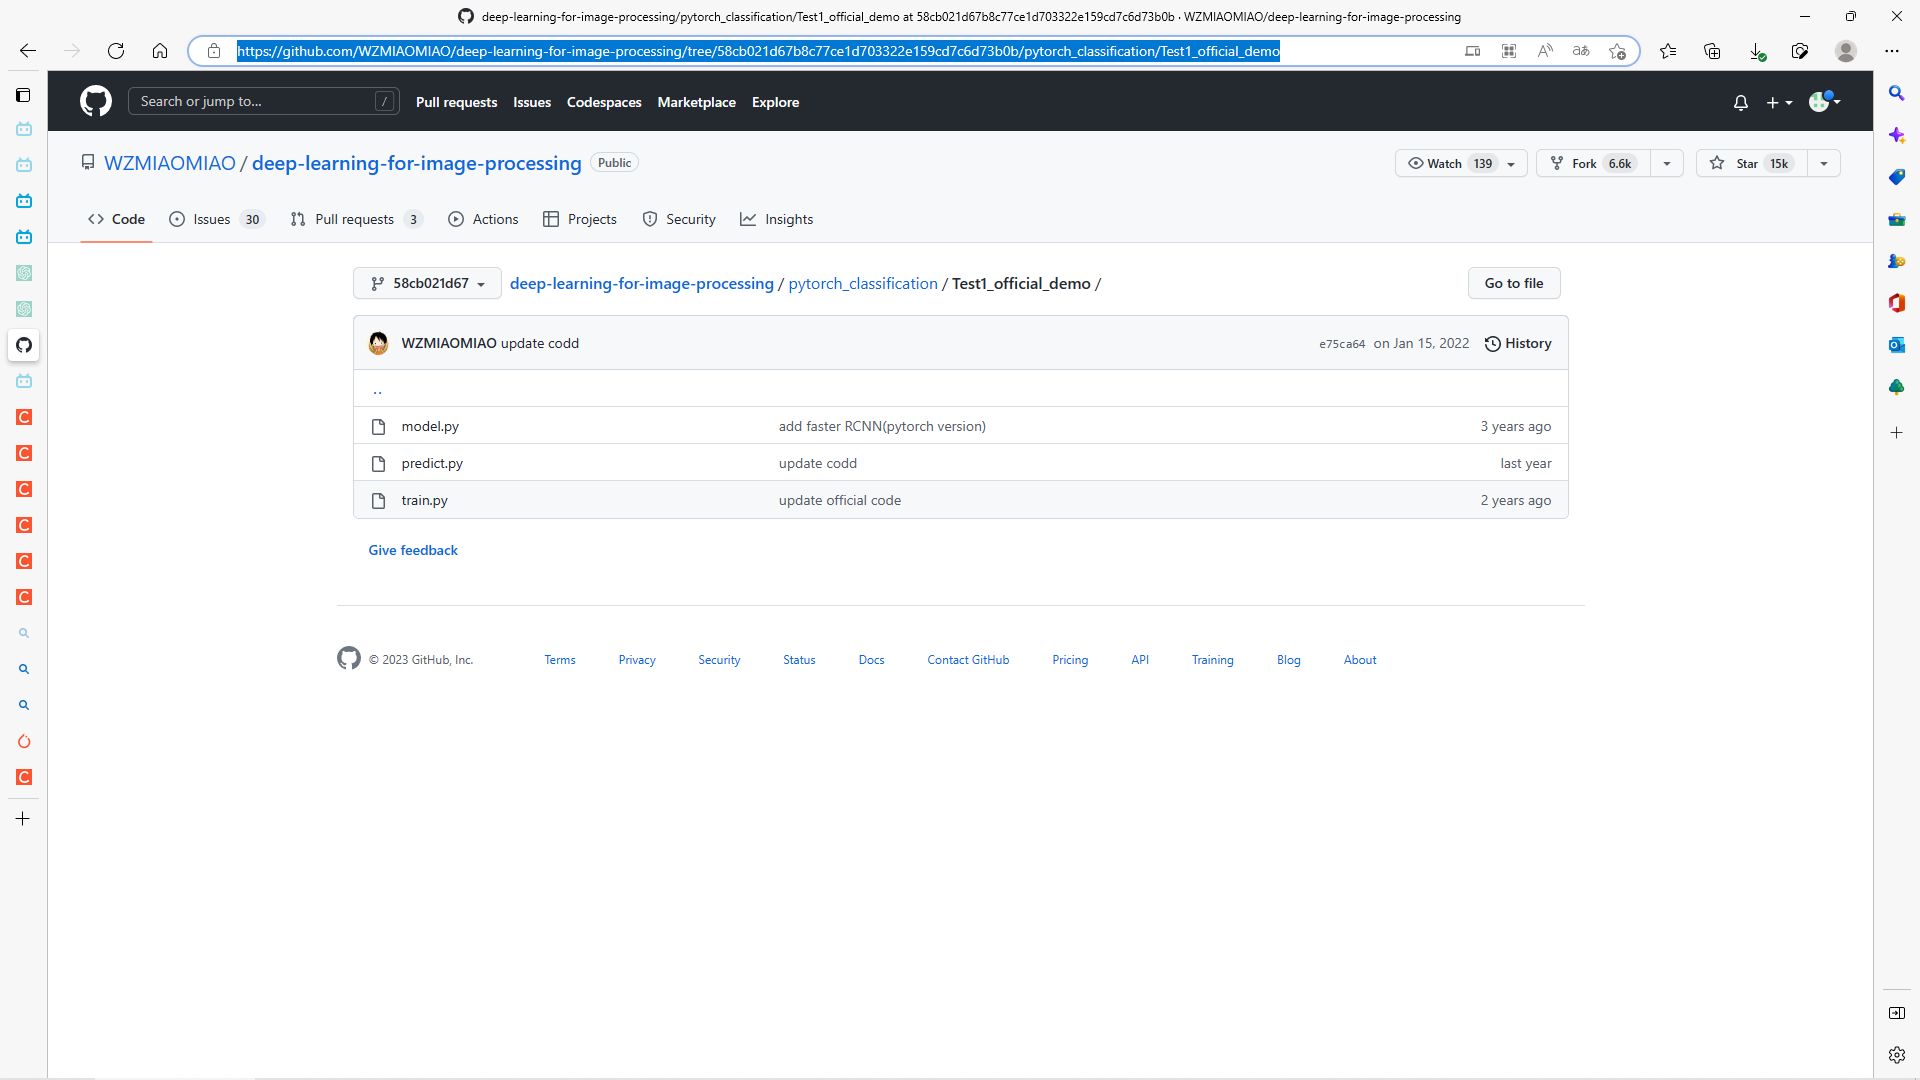Open the notifications bell
This screenshot has width=1920, height=1080.
1740,102
